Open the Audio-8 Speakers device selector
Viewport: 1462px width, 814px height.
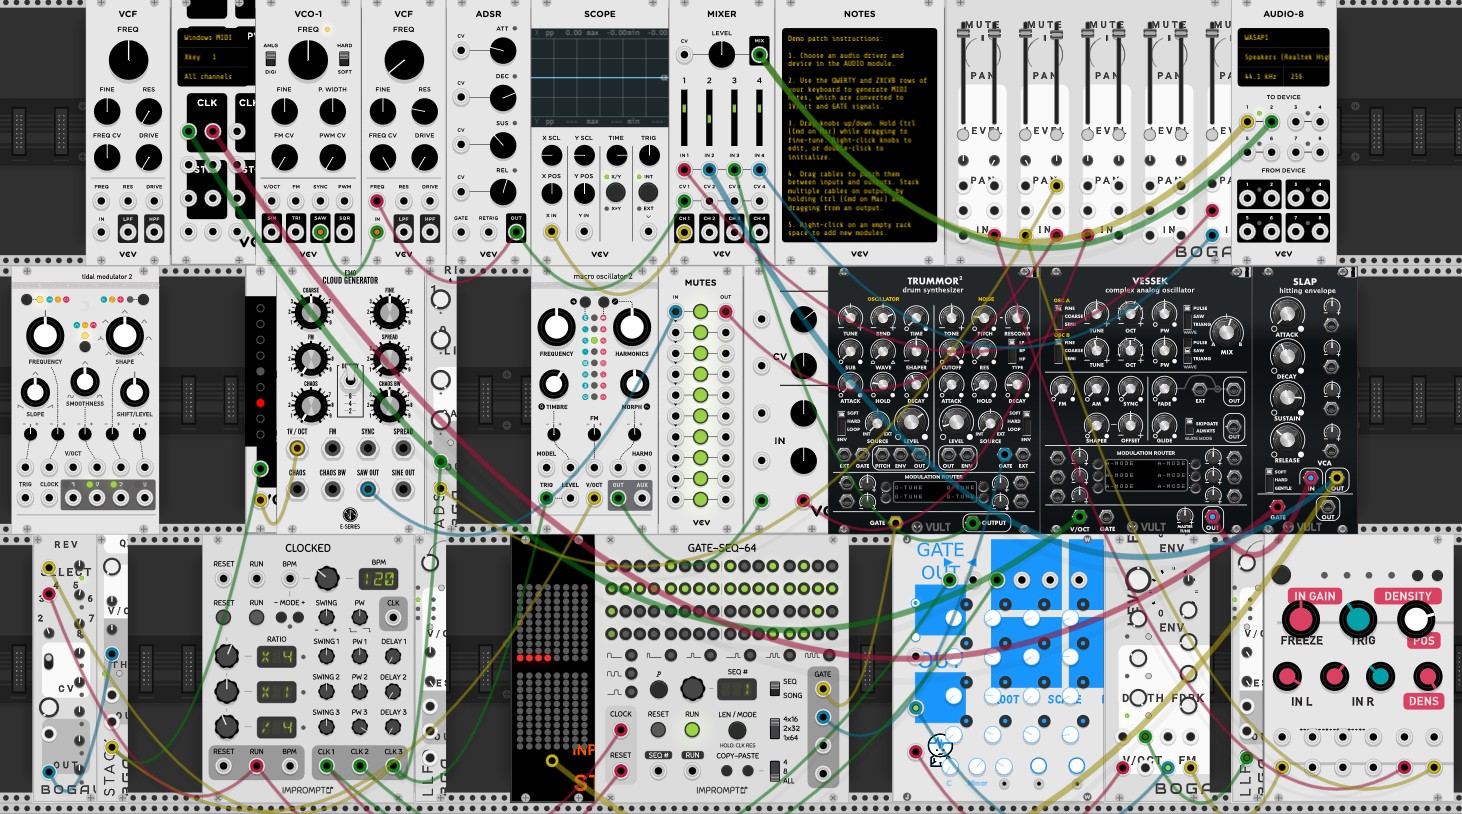click(x=1285, y=57)
